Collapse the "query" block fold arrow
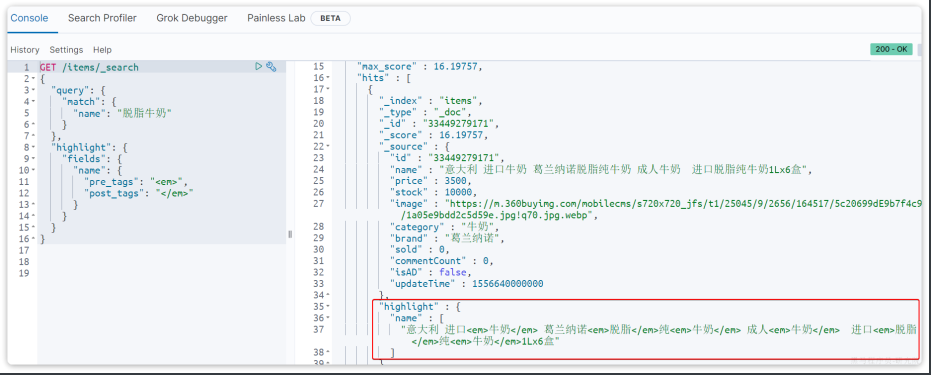 click(x=33, y=90)
